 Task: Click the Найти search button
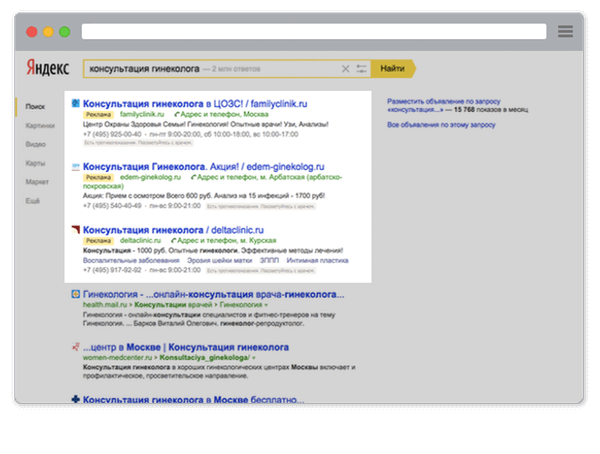(x=393, y=69)
